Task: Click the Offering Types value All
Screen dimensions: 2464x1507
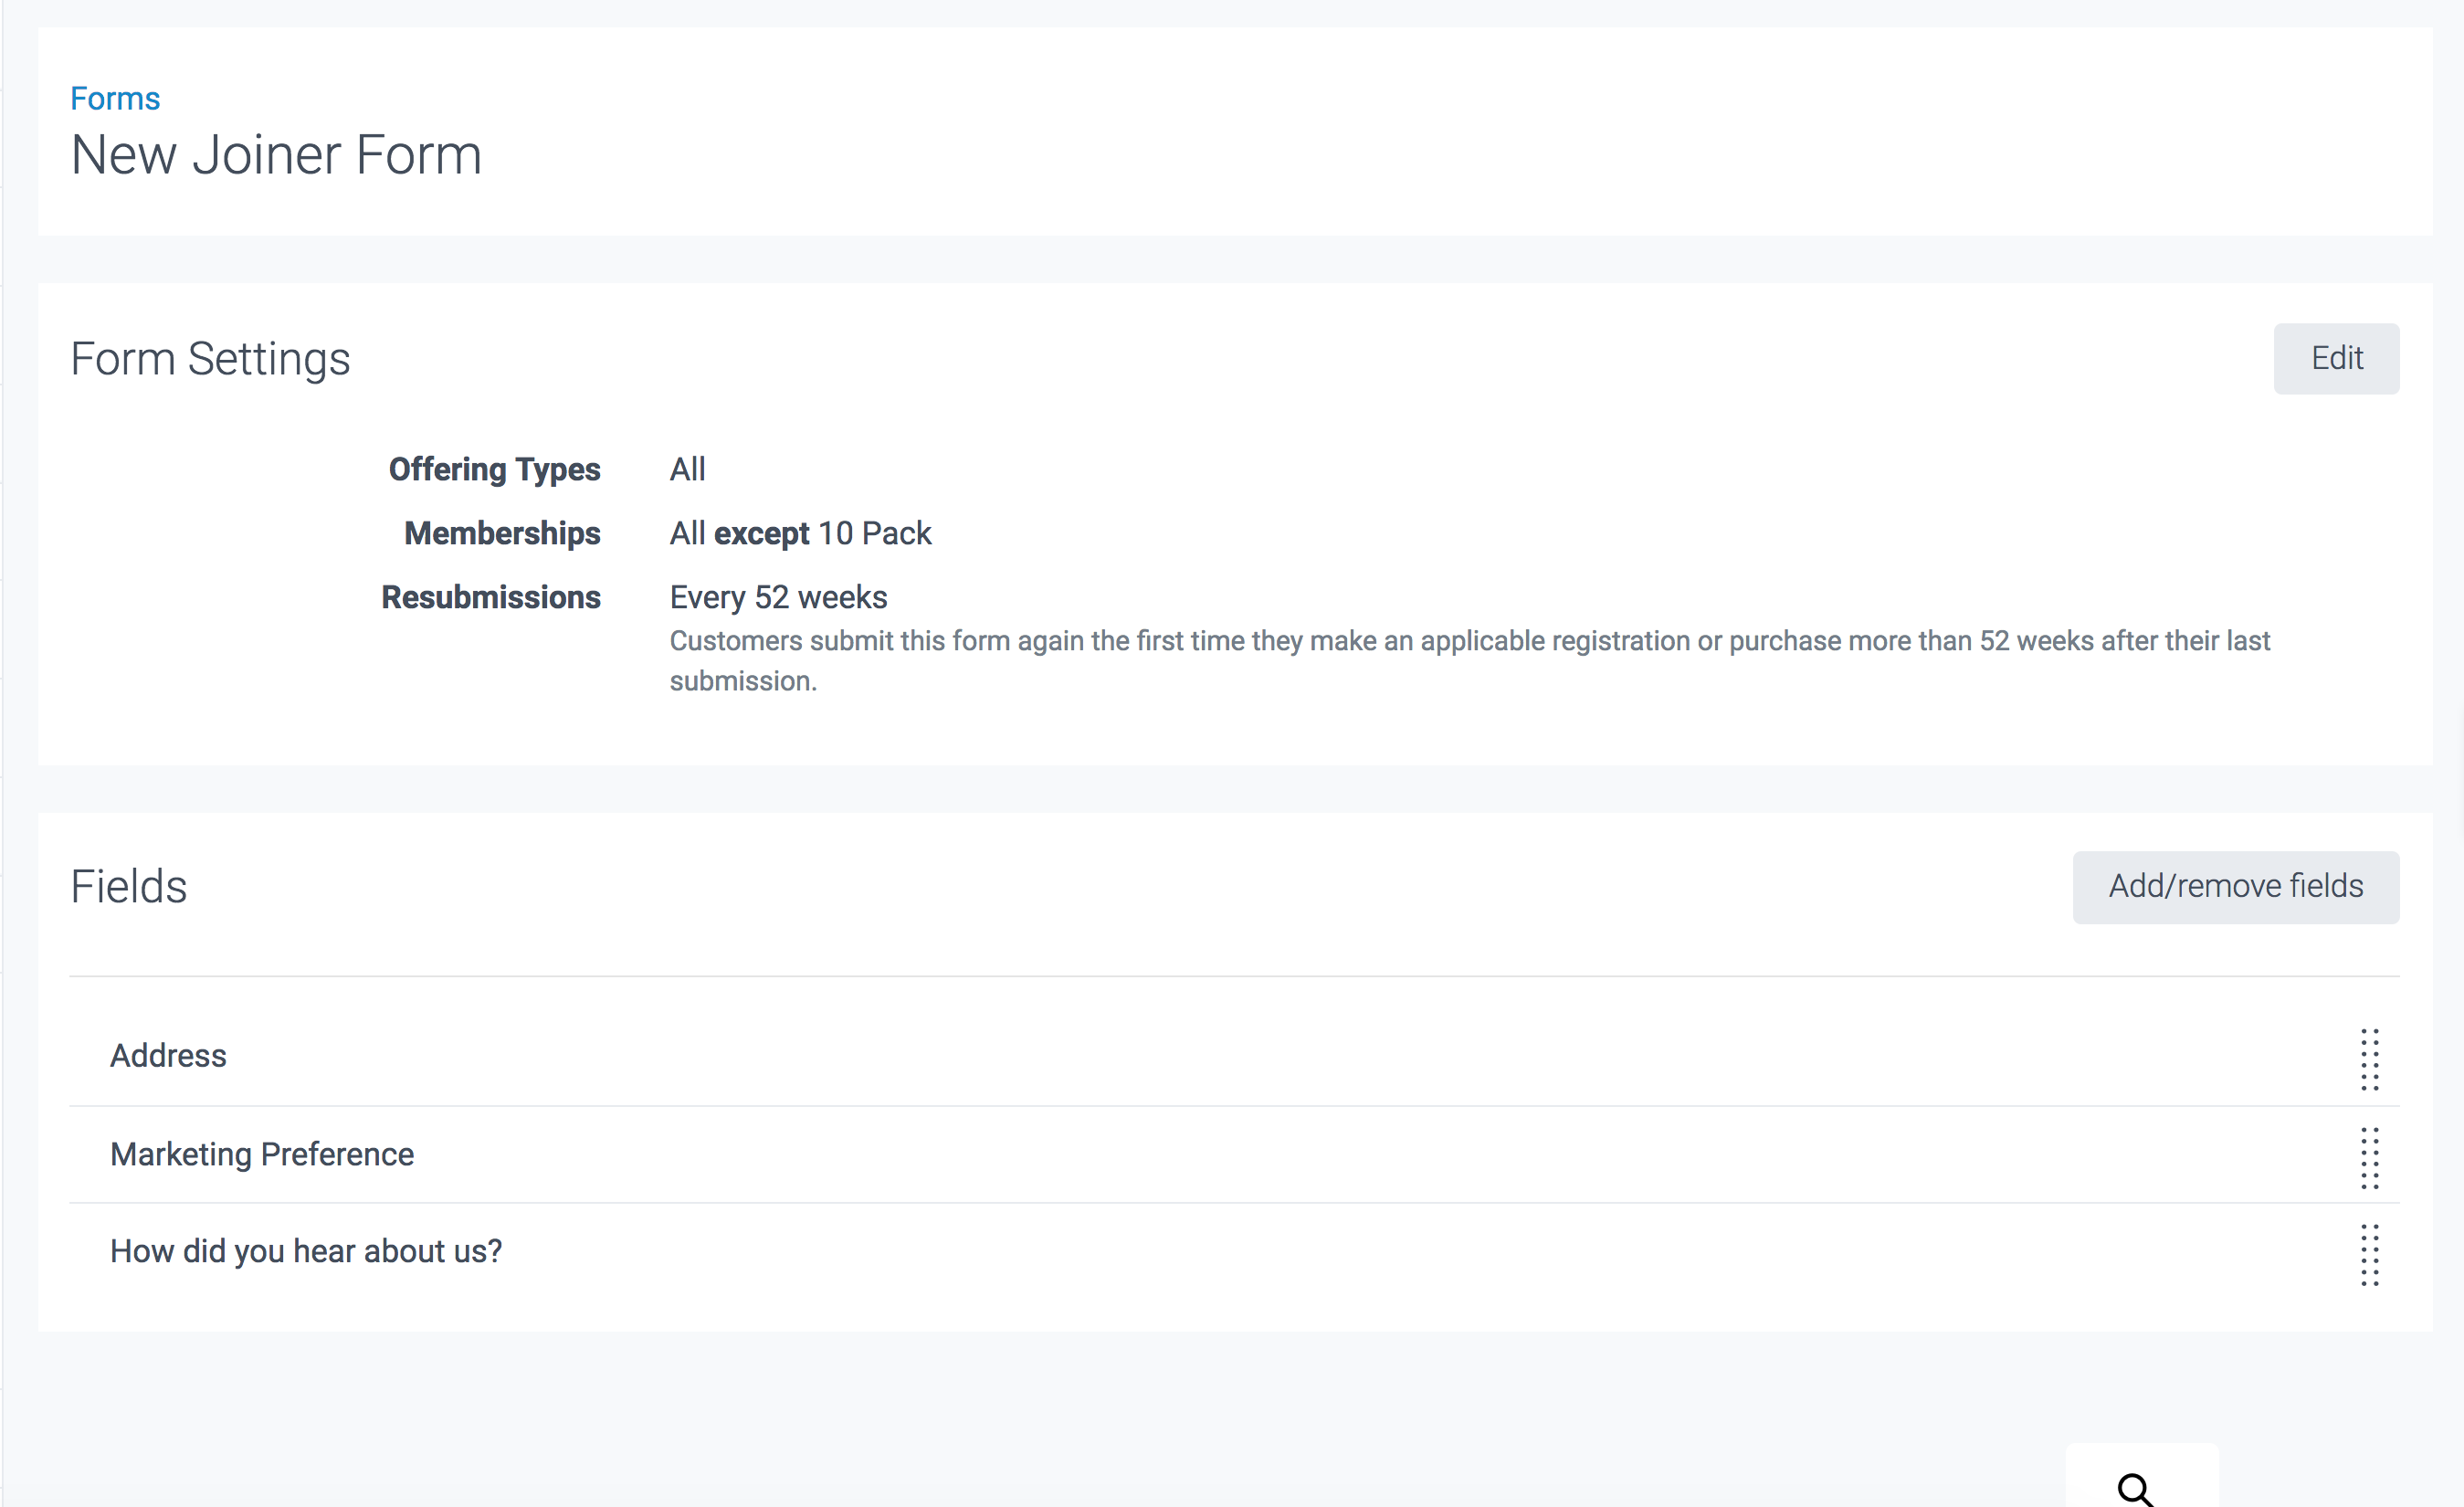Action: 687,469
